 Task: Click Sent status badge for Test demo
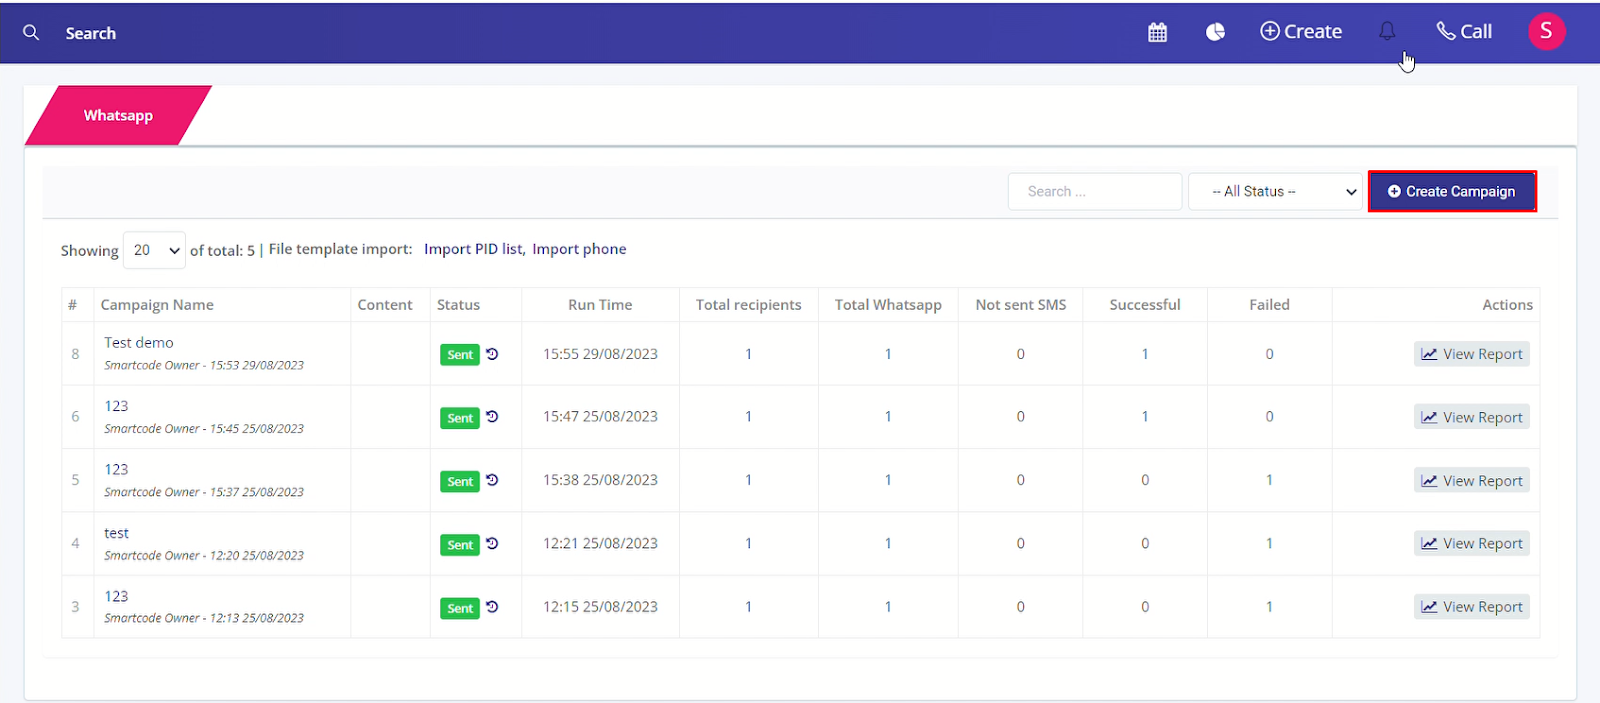pyautogui.click(x=460, y=355)
